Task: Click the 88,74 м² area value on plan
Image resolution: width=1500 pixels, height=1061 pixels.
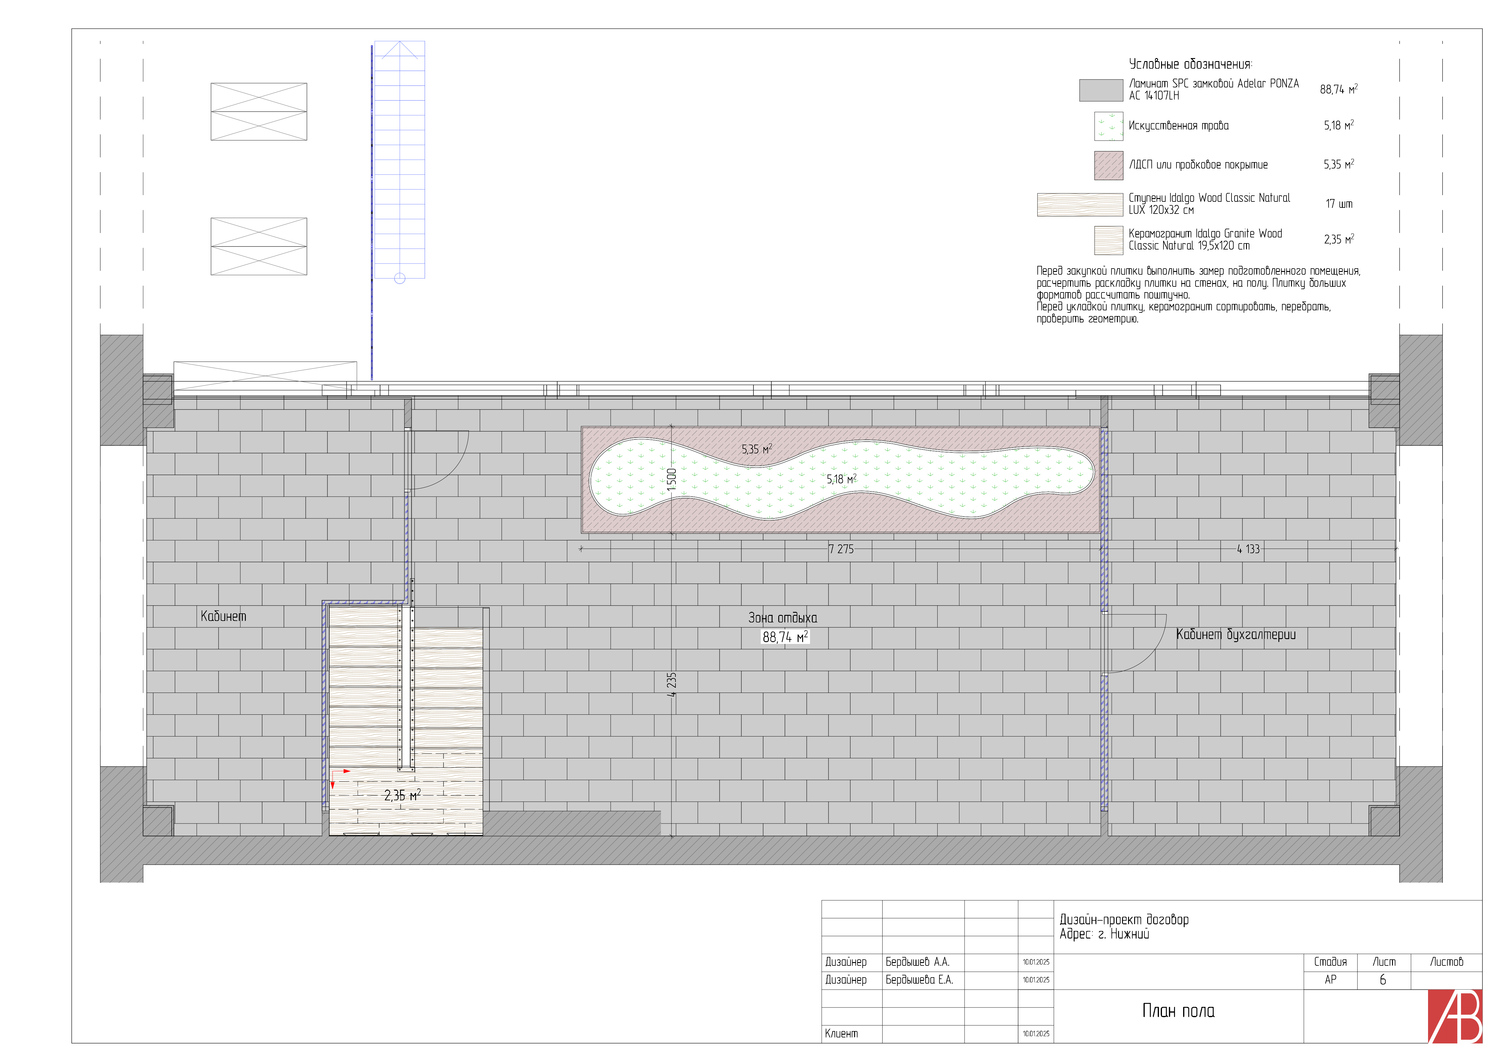Action: click(784, 637)
